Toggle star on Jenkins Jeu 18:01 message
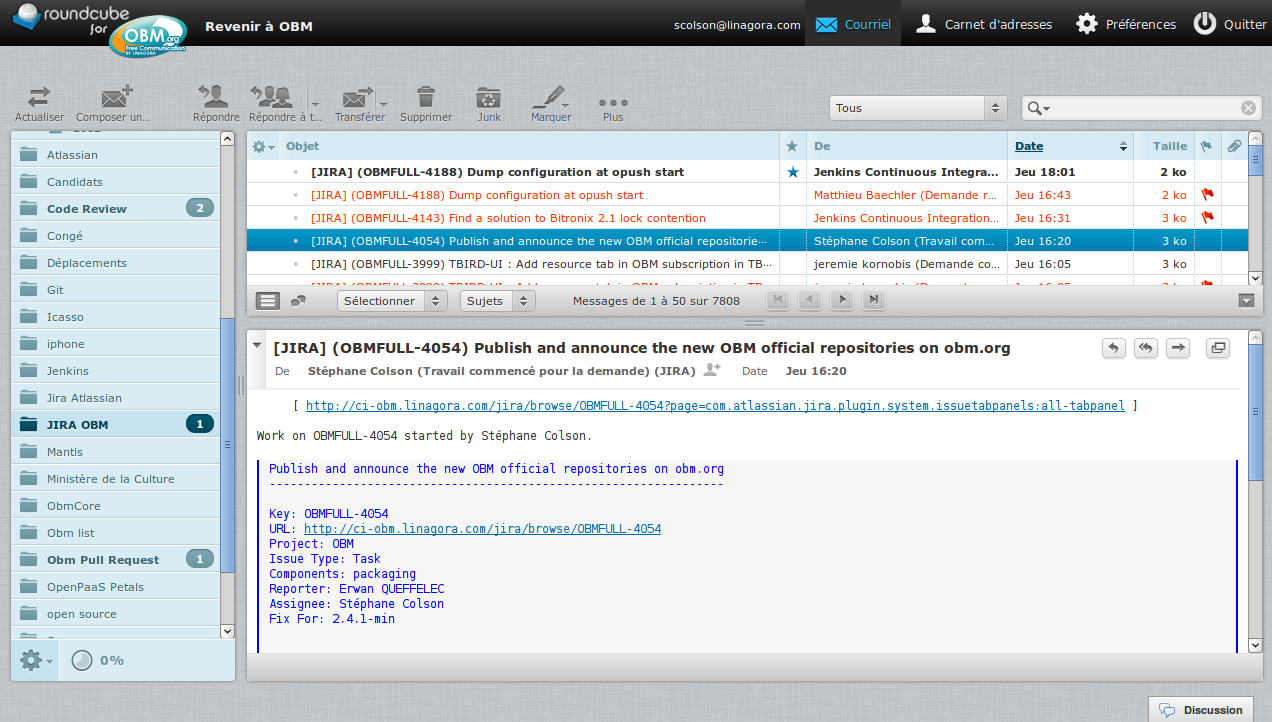 click(793, 172)
